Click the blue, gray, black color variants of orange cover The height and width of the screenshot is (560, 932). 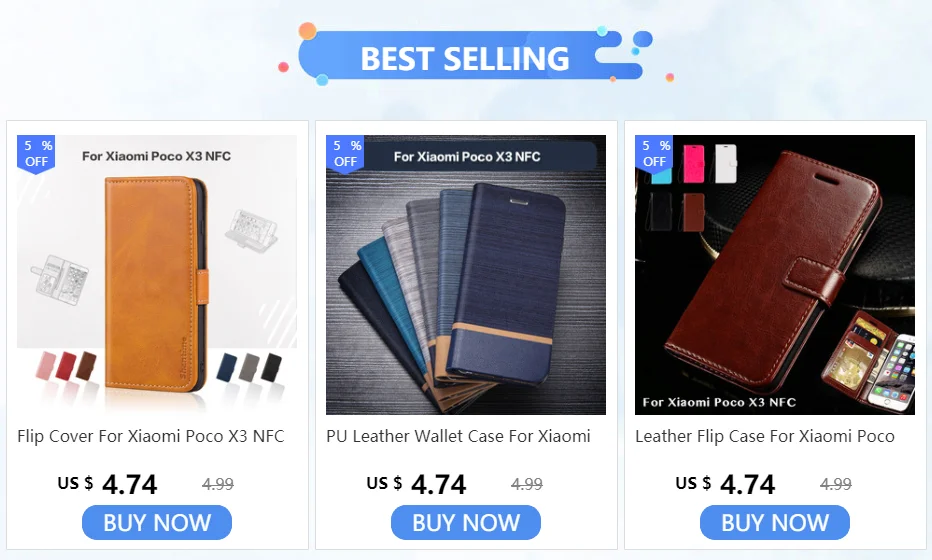(x=250, y=367)
